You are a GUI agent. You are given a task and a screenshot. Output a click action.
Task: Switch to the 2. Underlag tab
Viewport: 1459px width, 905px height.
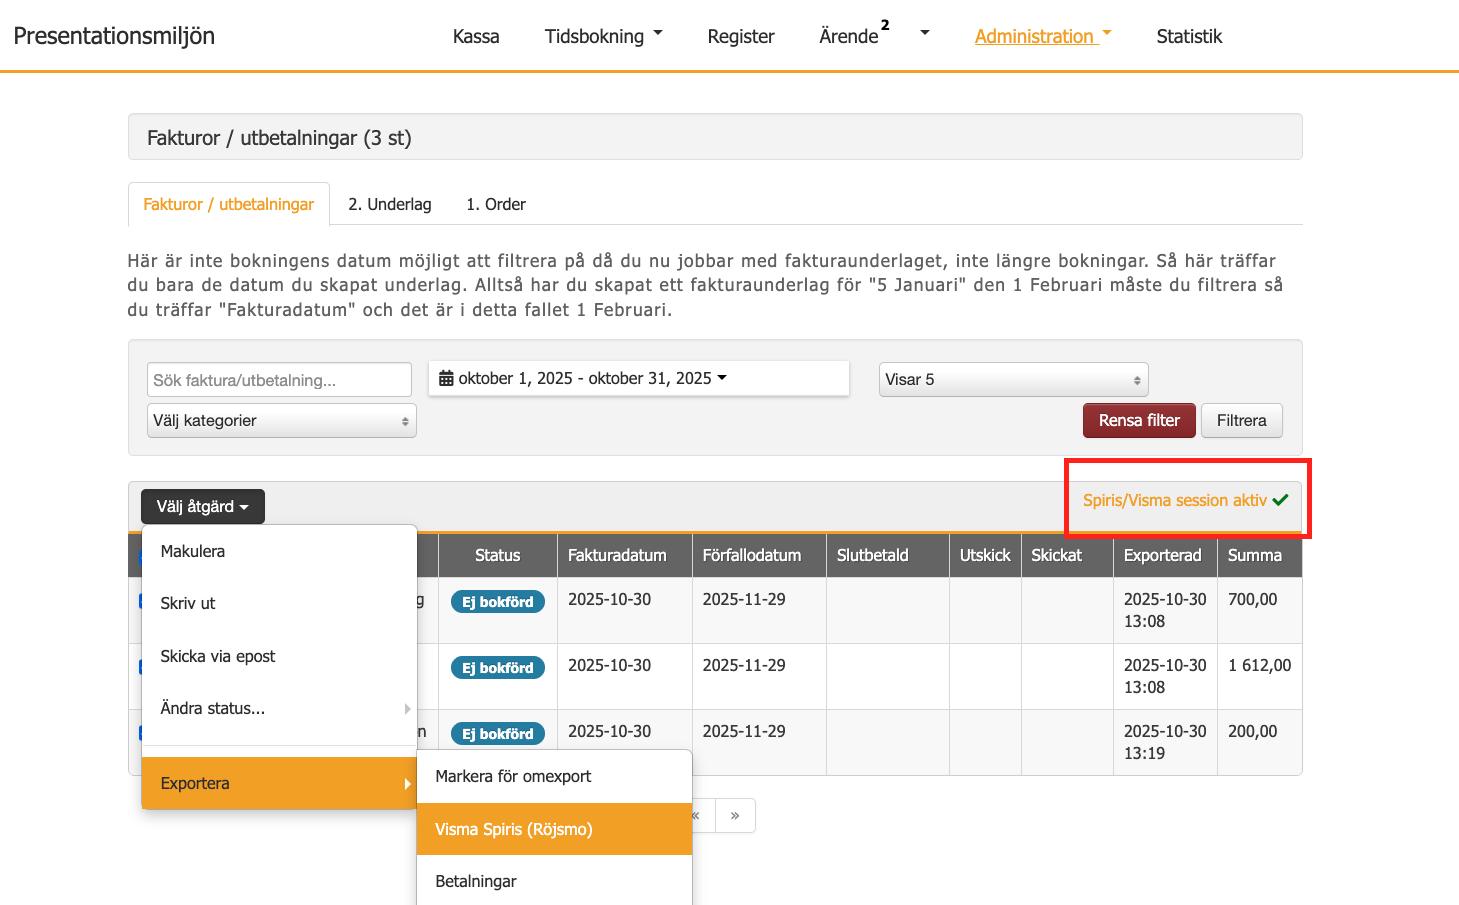pyautogui.click(x=390, y=204)
